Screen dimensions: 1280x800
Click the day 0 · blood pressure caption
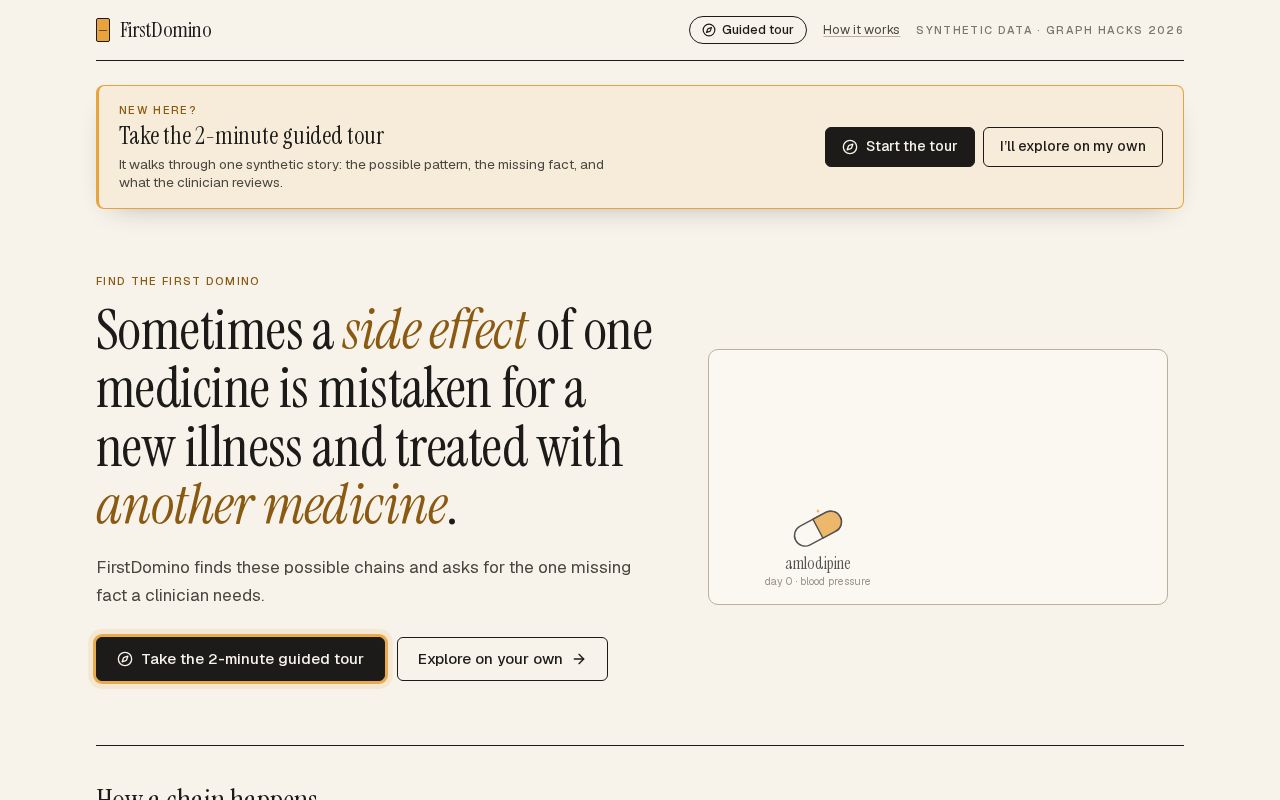click(x=818, y=582)
